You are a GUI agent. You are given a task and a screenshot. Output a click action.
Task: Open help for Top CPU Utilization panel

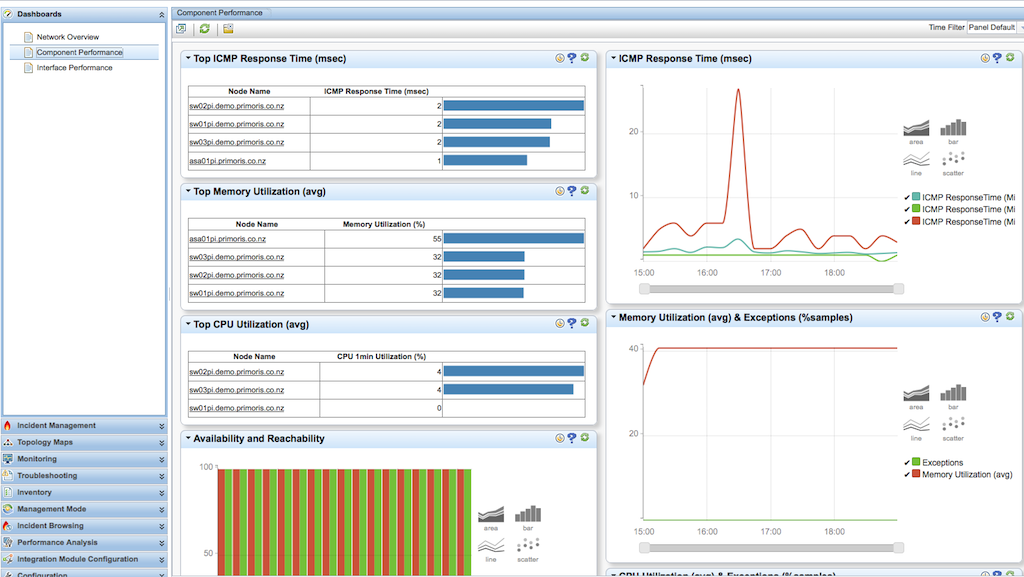point(572,324)
